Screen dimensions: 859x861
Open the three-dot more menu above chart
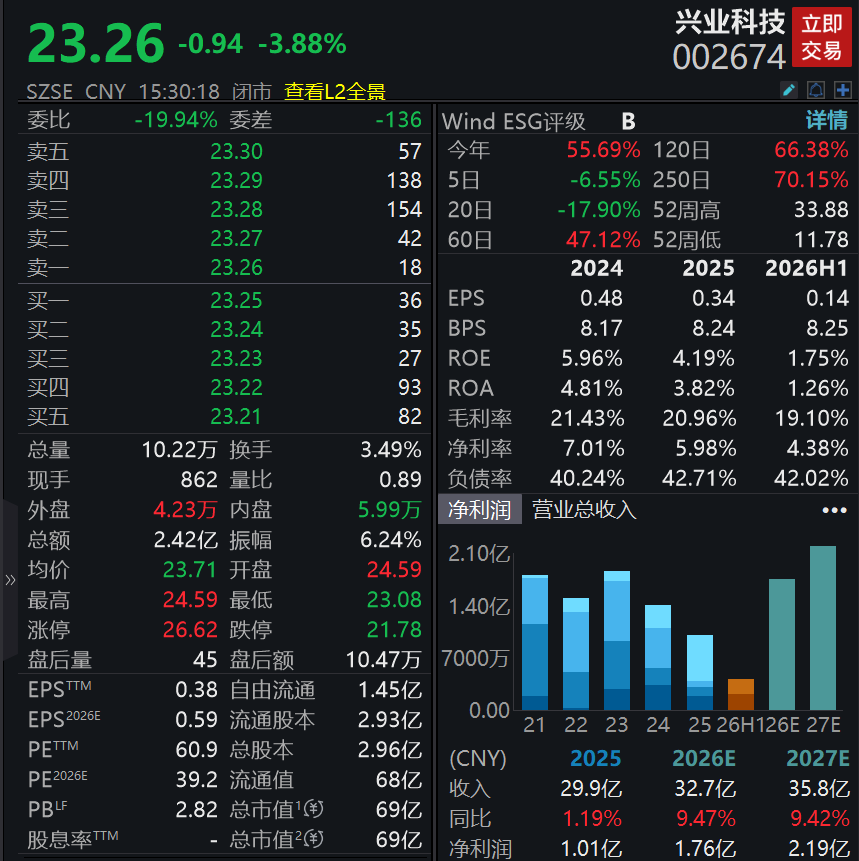834,510
